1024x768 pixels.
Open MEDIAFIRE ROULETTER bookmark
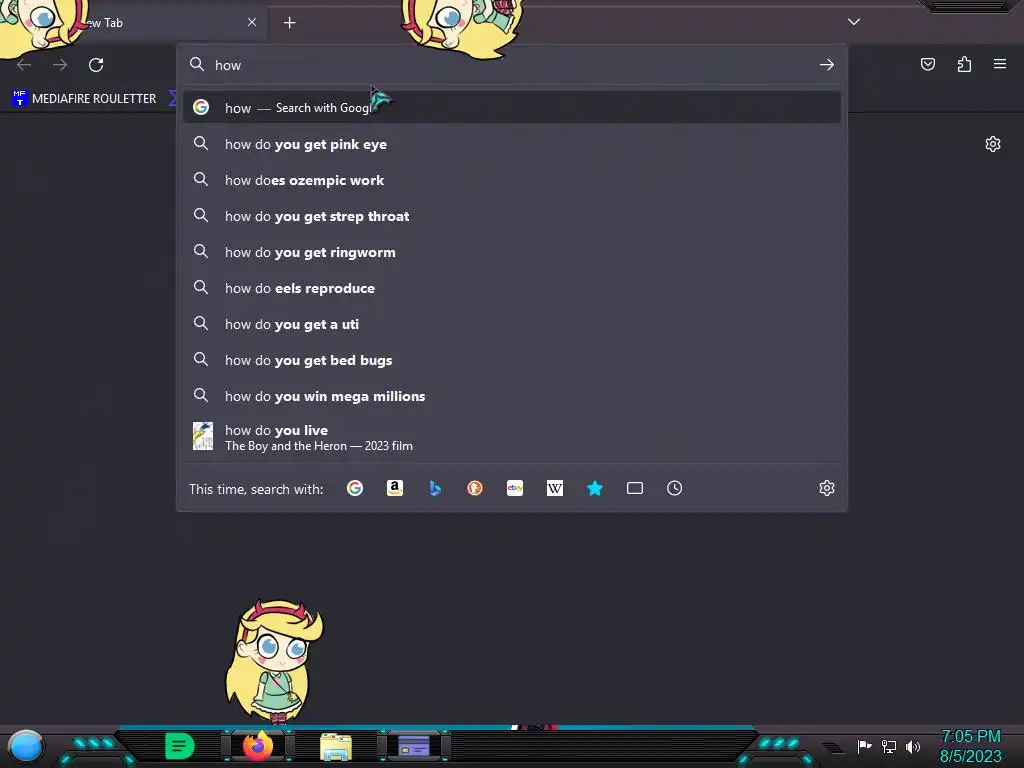(85, 99)
